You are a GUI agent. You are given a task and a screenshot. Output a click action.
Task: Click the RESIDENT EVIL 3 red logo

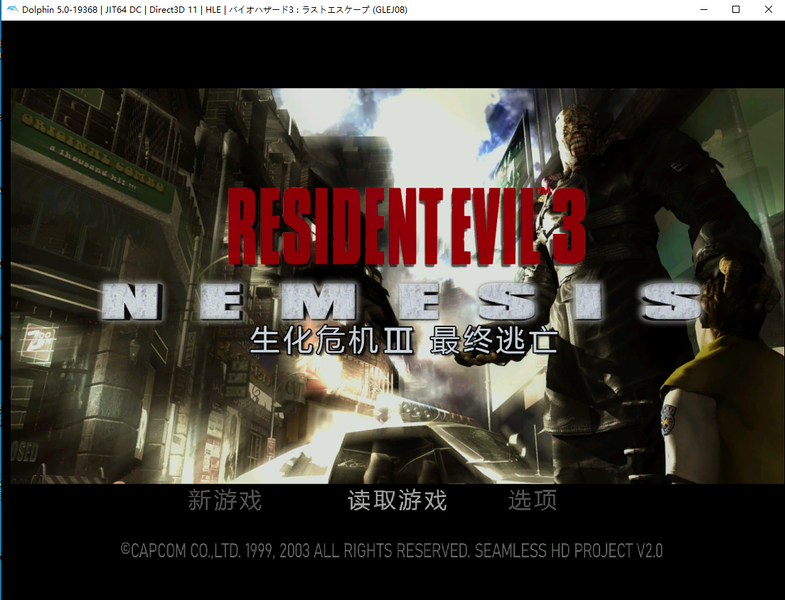407,226
